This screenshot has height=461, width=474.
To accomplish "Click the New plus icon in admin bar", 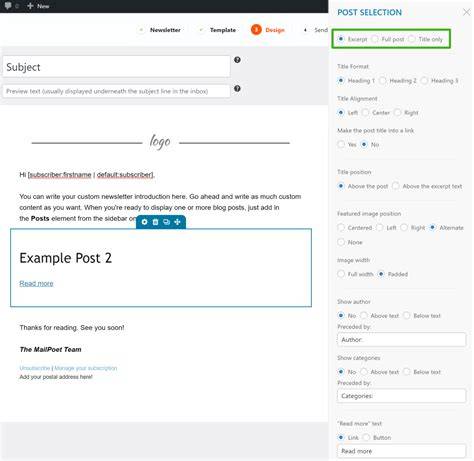I will [30, 6].
